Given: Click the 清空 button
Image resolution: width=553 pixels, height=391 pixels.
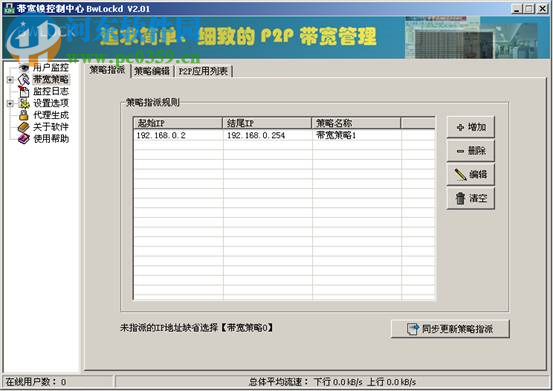Looking at the screenshot, I should click(471, 198).
